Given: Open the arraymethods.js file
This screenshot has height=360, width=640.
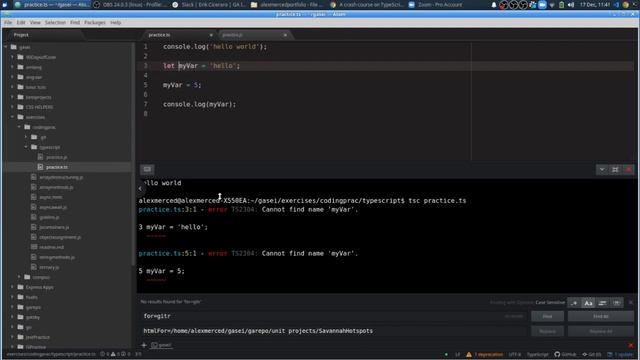Looking at the screenshot, I should coord(56,187).
